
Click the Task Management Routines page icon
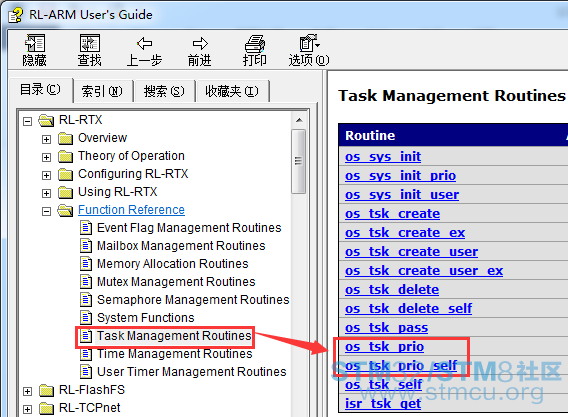(x=86, y=336)
